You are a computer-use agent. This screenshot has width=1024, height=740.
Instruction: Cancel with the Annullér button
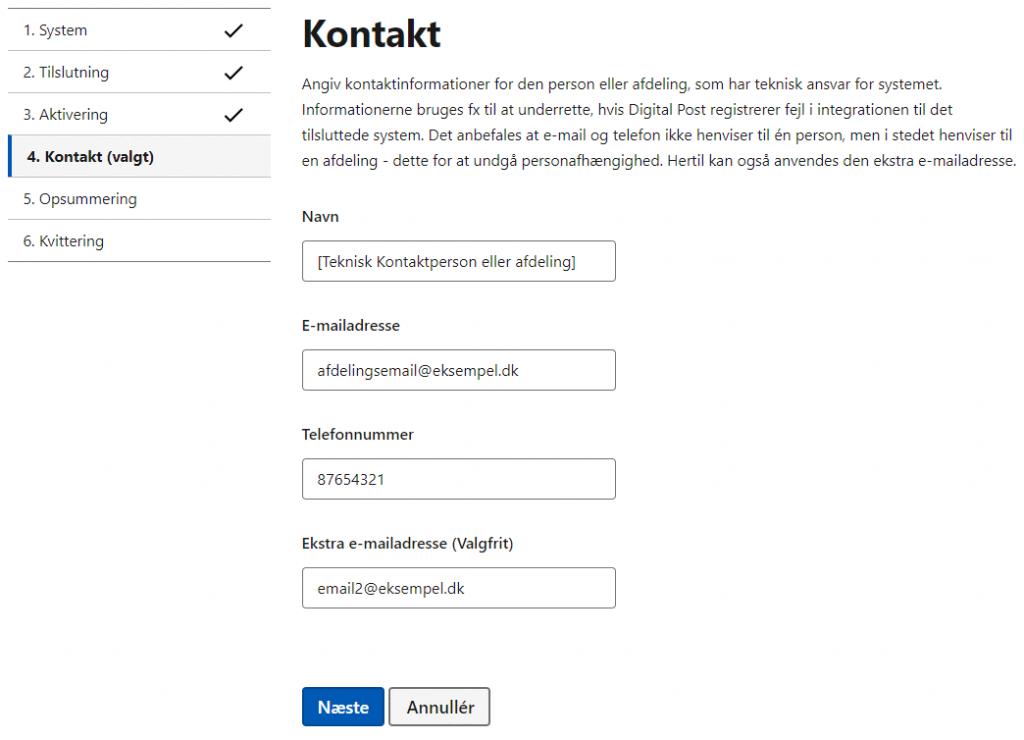pos(440,707)
